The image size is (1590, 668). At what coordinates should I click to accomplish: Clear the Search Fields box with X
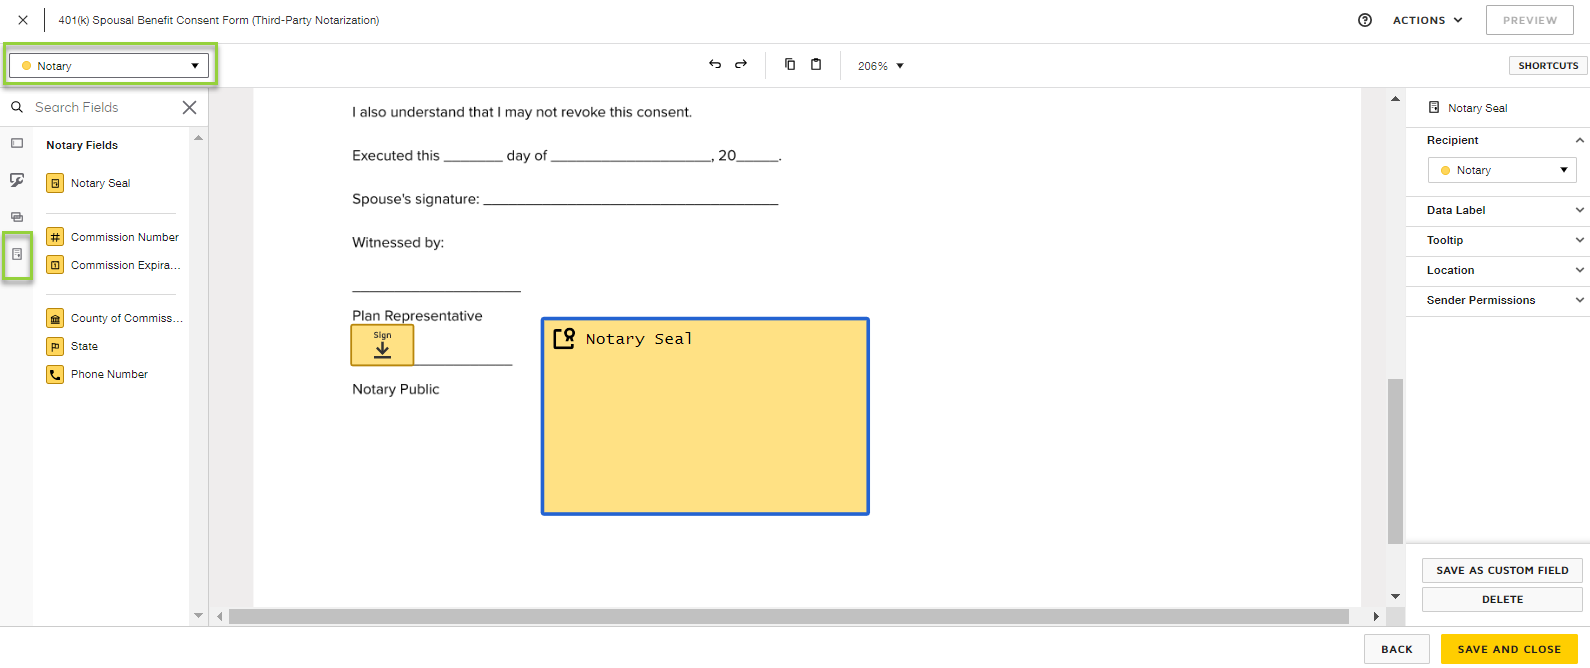189,107
